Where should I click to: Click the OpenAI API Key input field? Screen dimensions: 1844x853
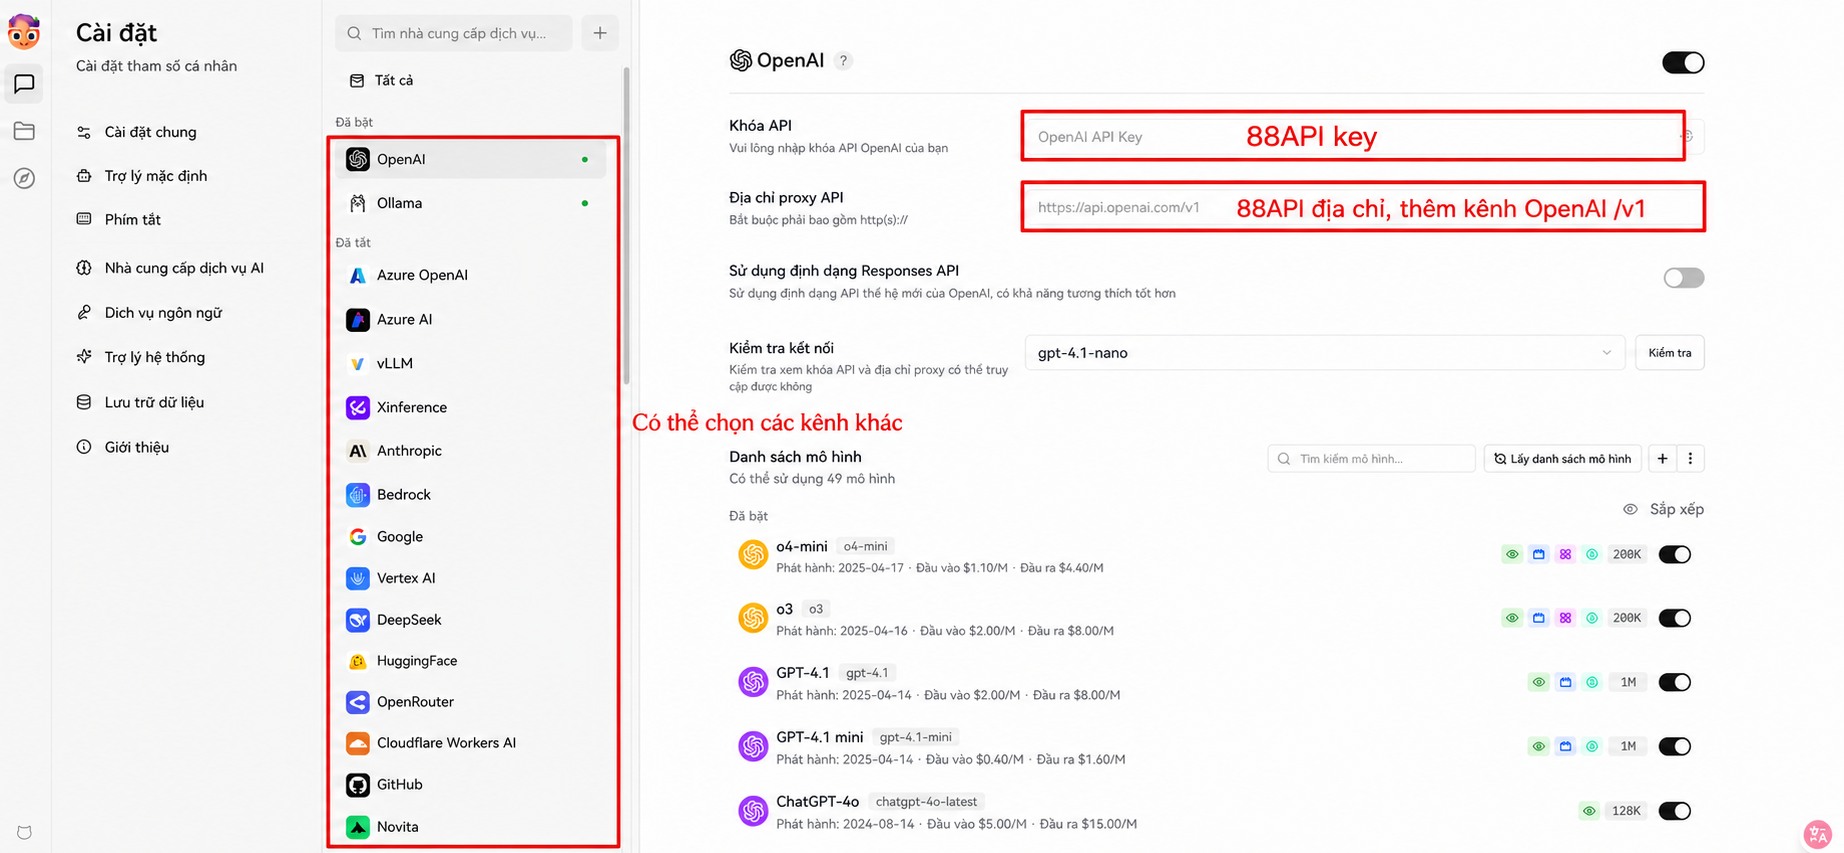point(1364,137)
